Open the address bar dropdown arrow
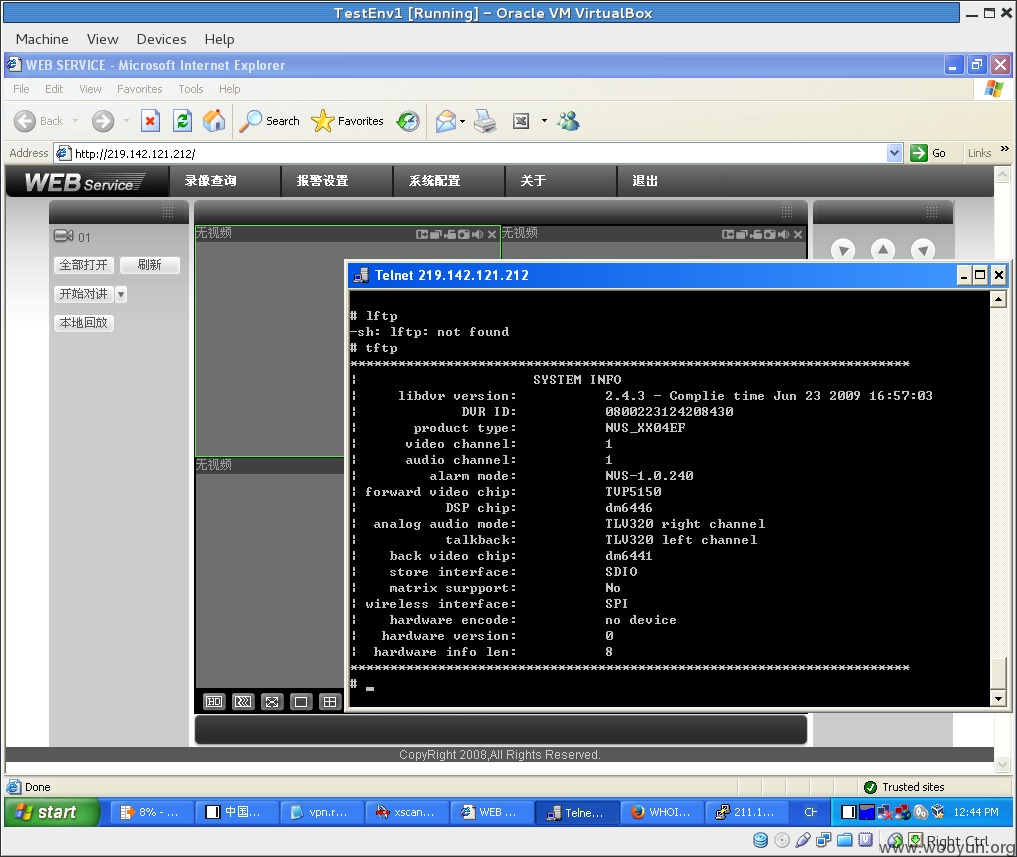 point(894,153)
